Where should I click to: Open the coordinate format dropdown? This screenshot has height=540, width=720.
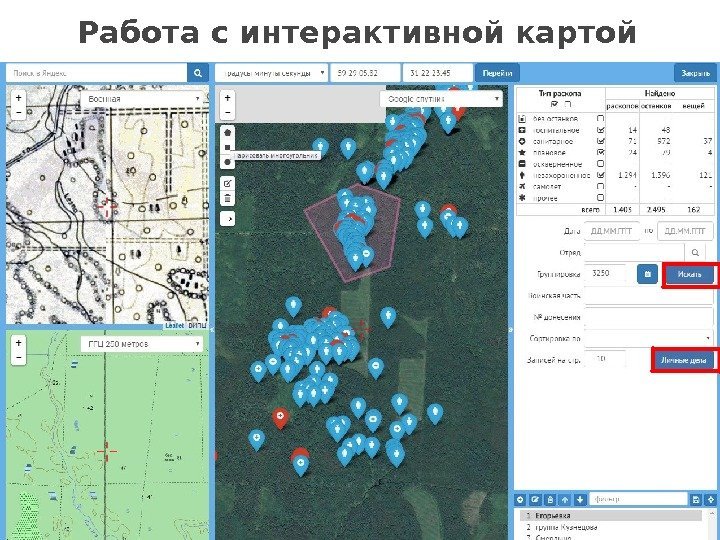pyautogui.click(x=271, y=73)
